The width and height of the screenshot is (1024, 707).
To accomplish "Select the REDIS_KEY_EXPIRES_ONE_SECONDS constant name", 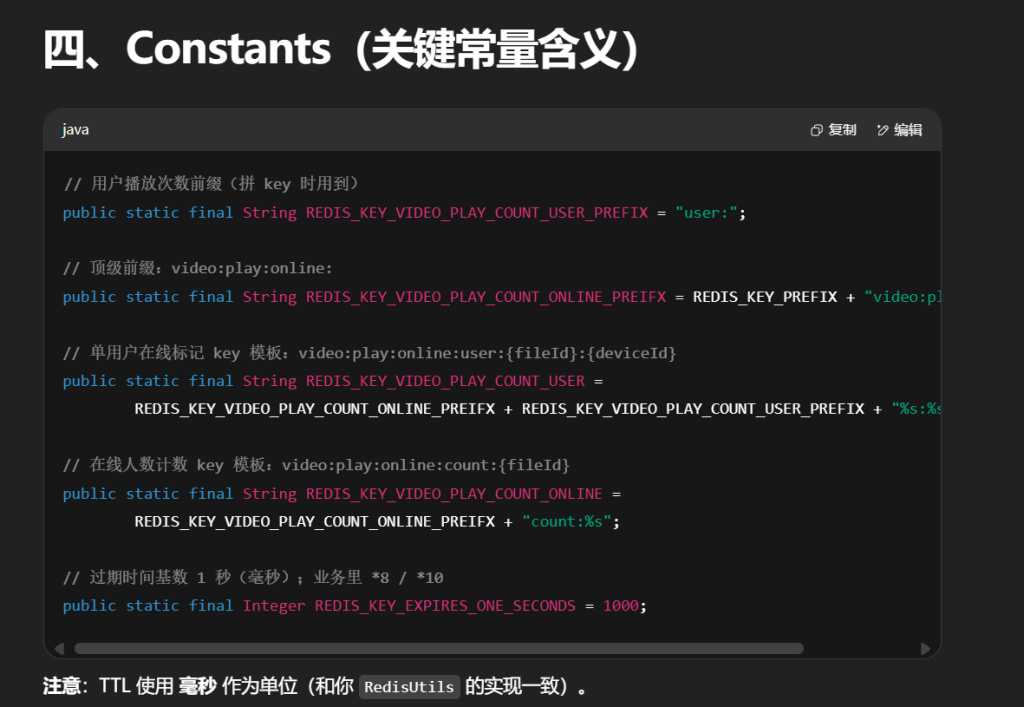I will pyautogui.click(x=445, y=606).
